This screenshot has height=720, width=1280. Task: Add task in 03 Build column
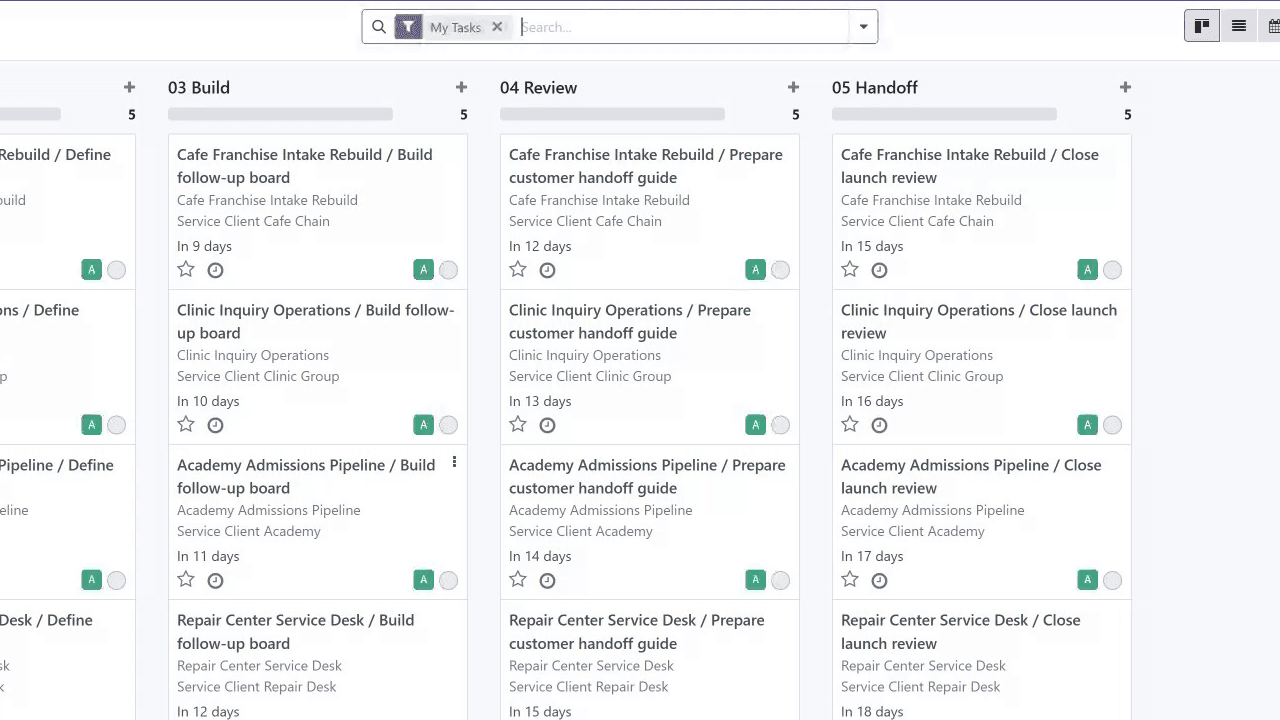pos(461,88)
